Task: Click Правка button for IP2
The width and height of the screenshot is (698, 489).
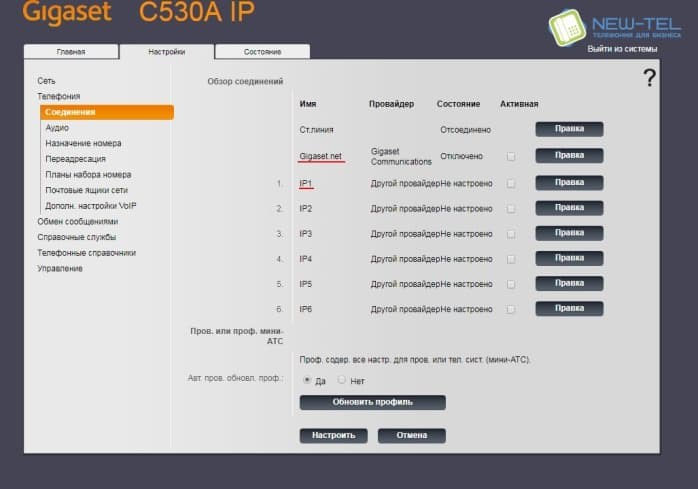Action: tap(569, 208)
